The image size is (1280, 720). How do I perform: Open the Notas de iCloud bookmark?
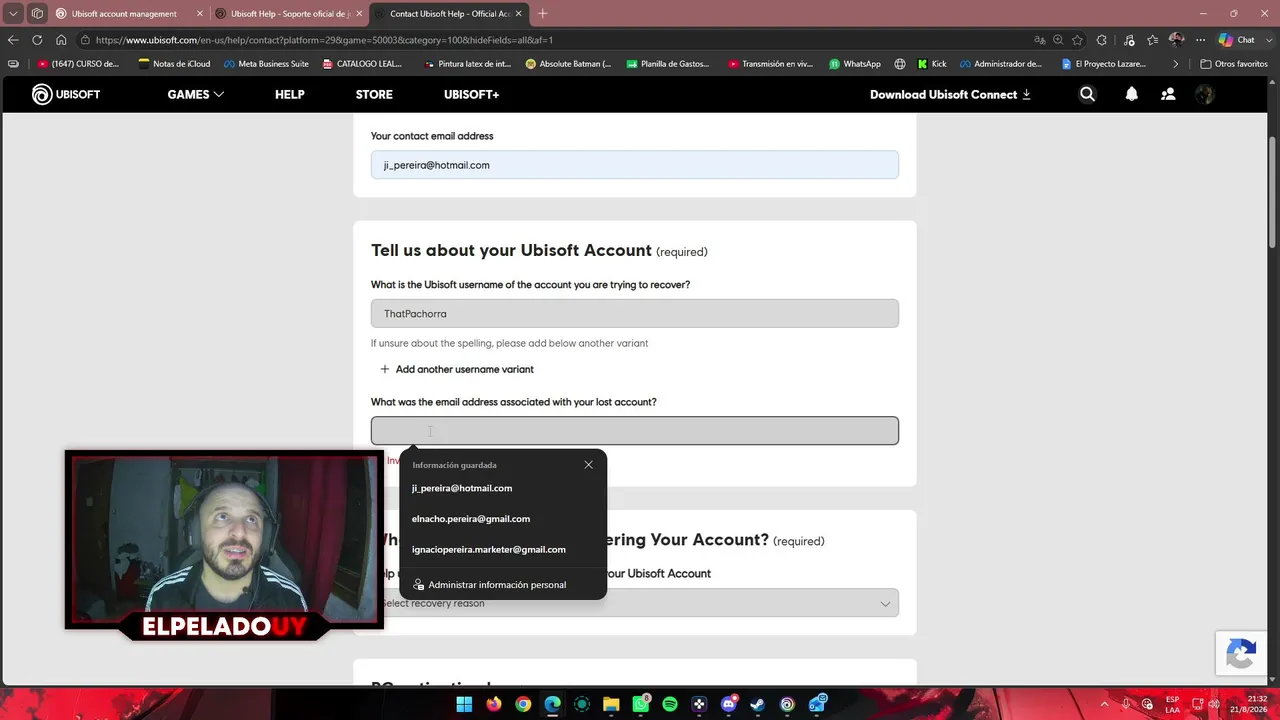tap(174, 64)
